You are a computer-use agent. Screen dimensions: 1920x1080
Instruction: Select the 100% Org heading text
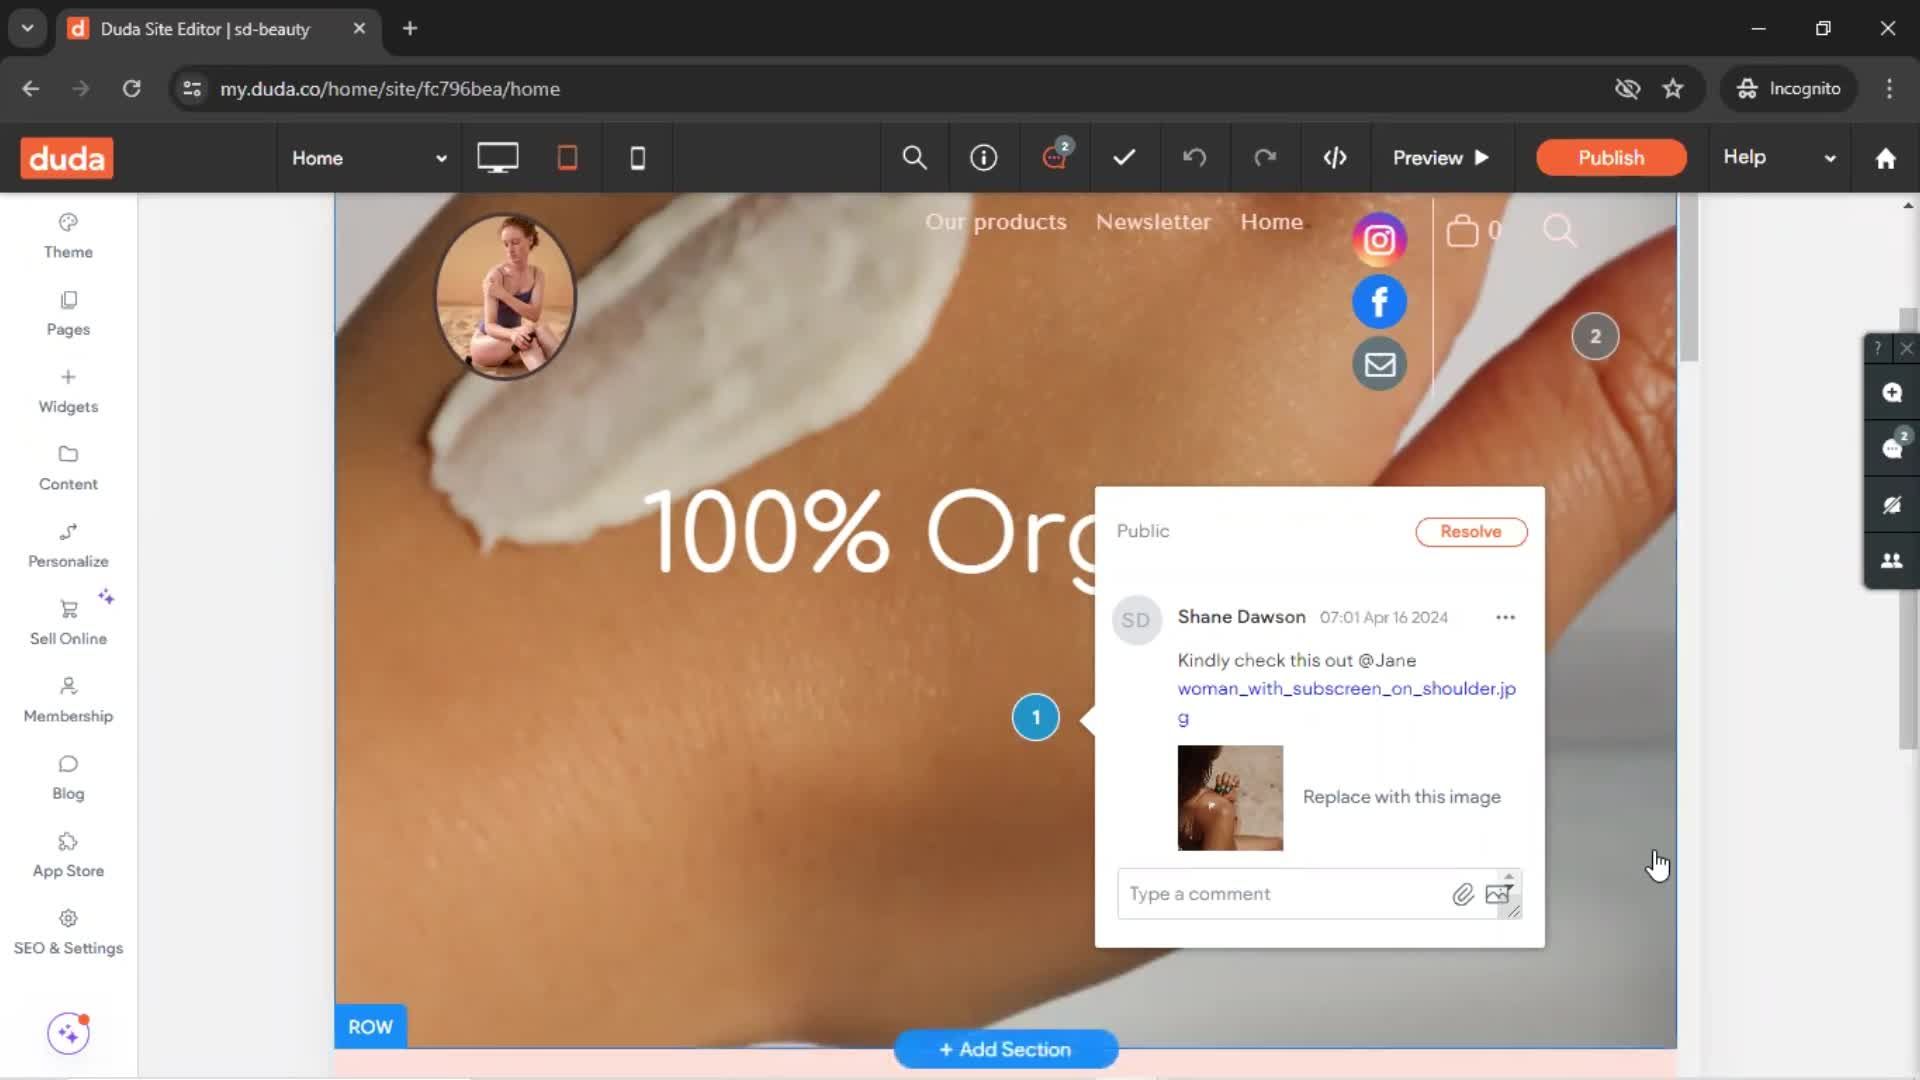(870, 533)
